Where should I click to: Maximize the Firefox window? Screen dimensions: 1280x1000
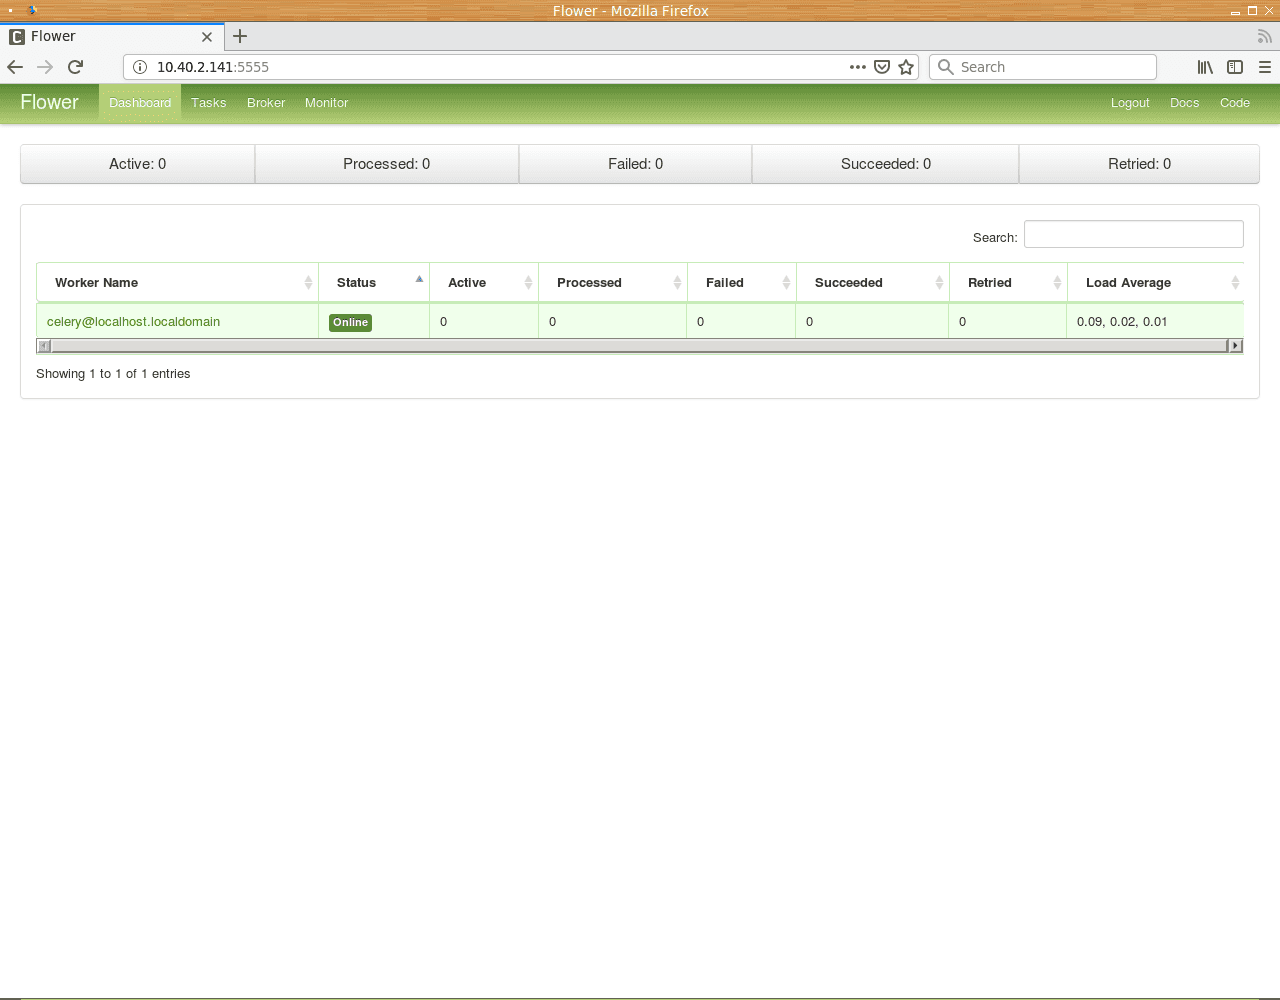point(1252,11)
